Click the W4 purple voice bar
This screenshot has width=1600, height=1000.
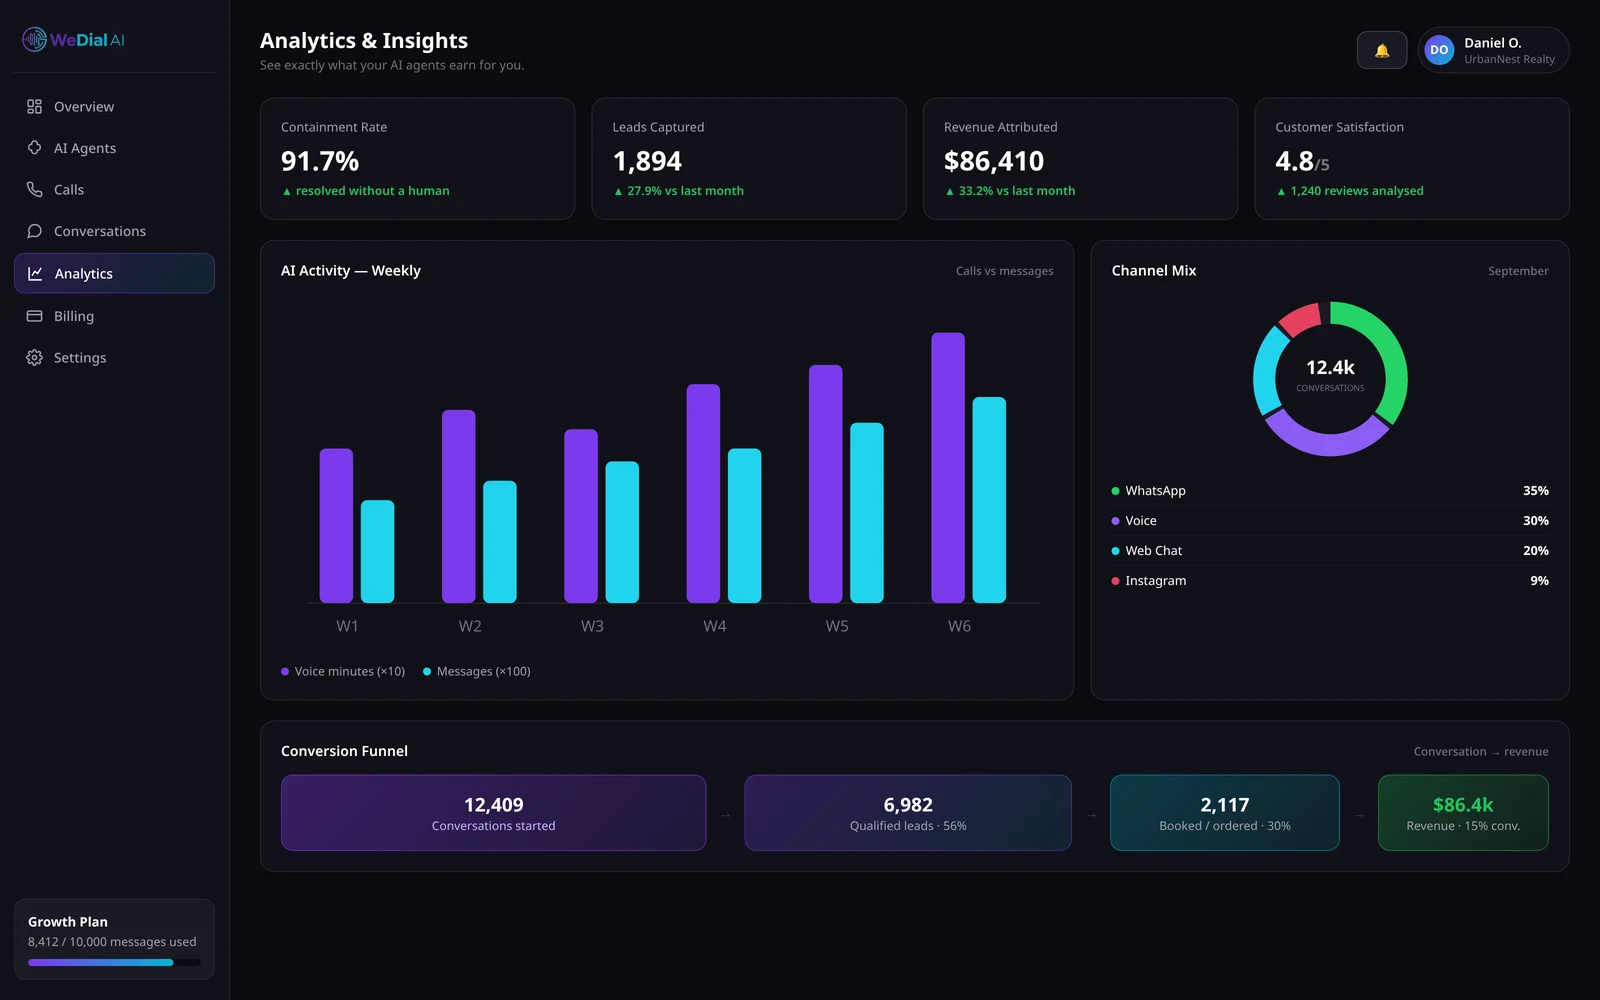[x=703, y=493]
